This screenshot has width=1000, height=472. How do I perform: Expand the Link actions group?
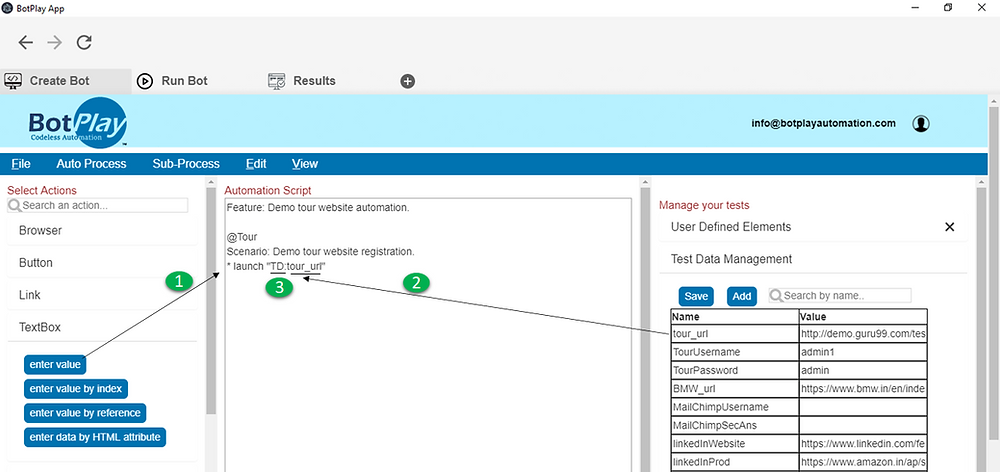(102, 295)
